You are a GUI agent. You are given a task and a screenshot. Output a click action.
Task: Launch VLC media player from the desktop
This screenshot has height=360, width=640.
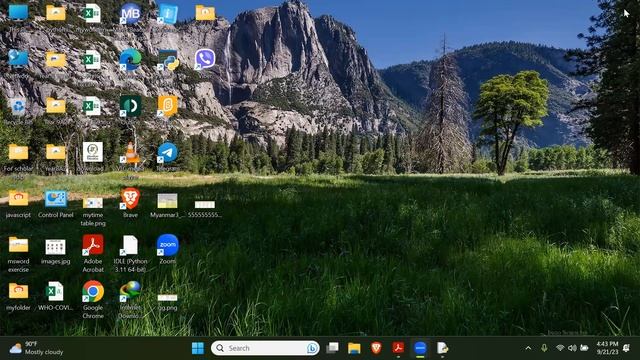click(x=130, y=154)
